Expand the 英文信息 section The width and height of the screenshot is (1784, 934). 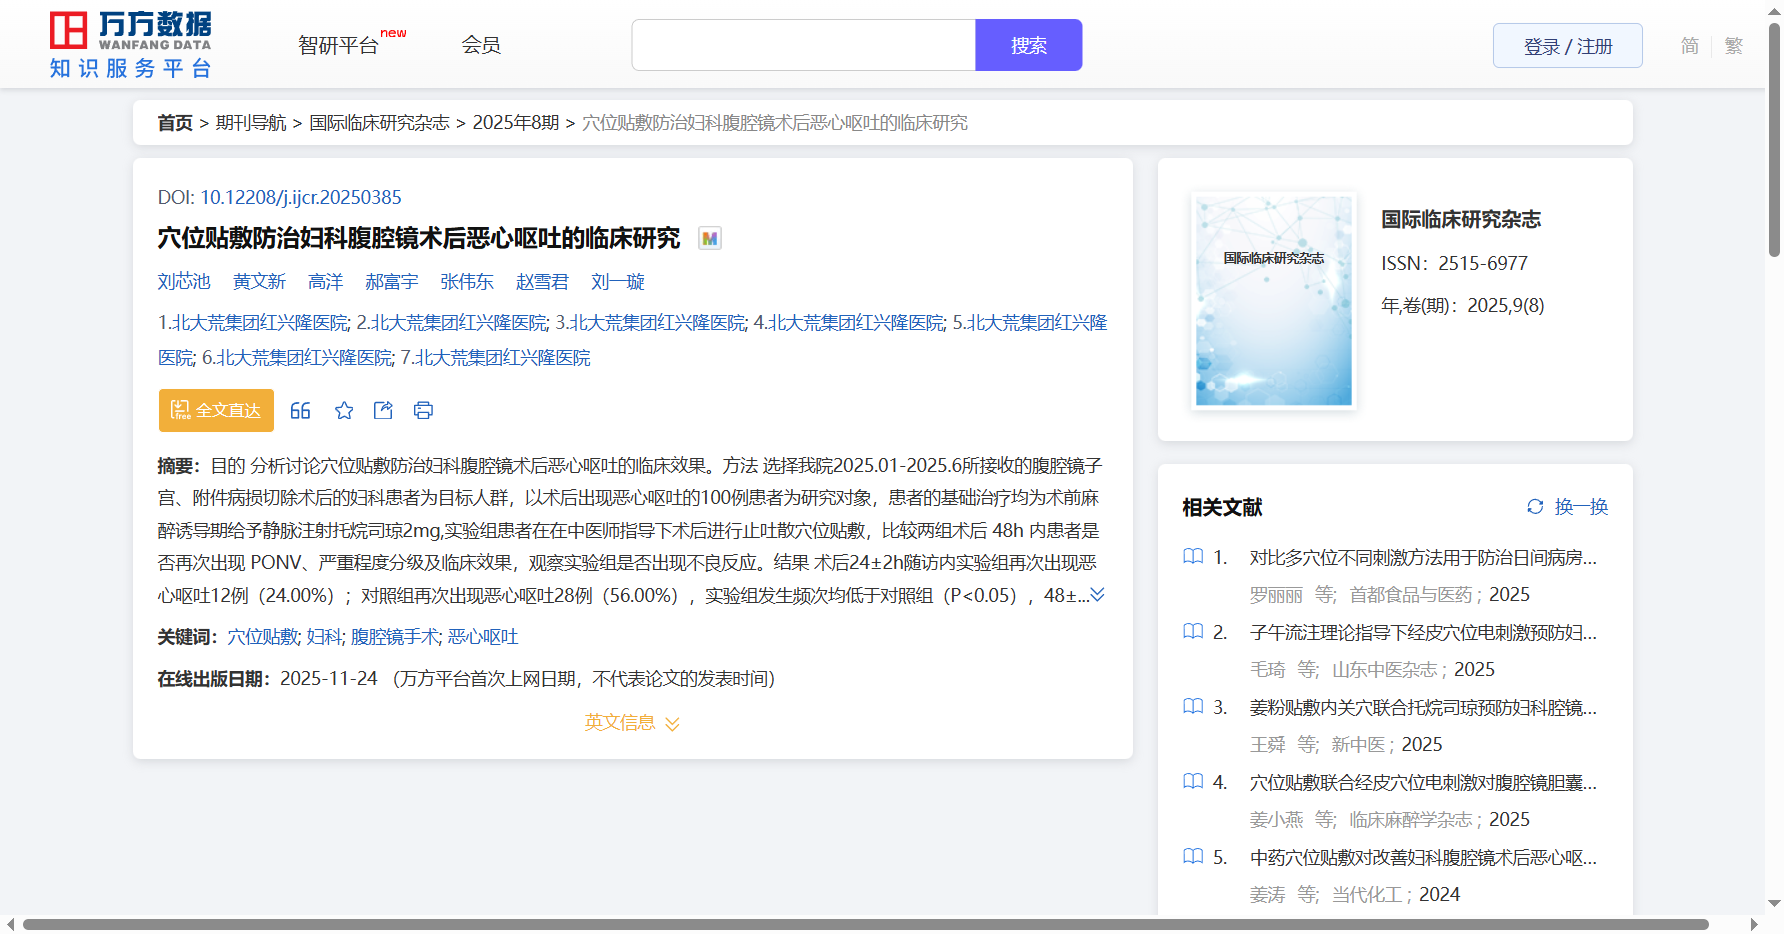click(x=632, y=723)
